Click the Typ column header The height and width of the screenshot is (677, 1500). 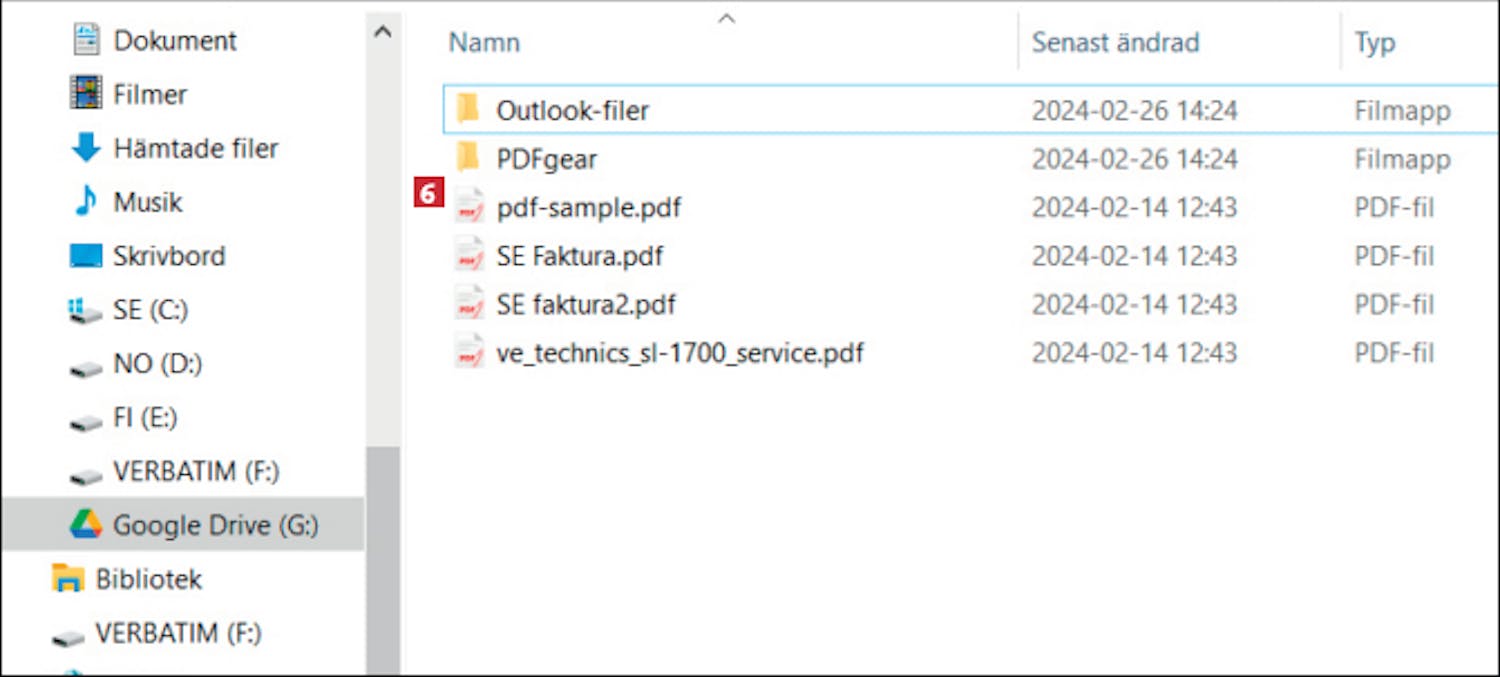tap(1374, 43)
